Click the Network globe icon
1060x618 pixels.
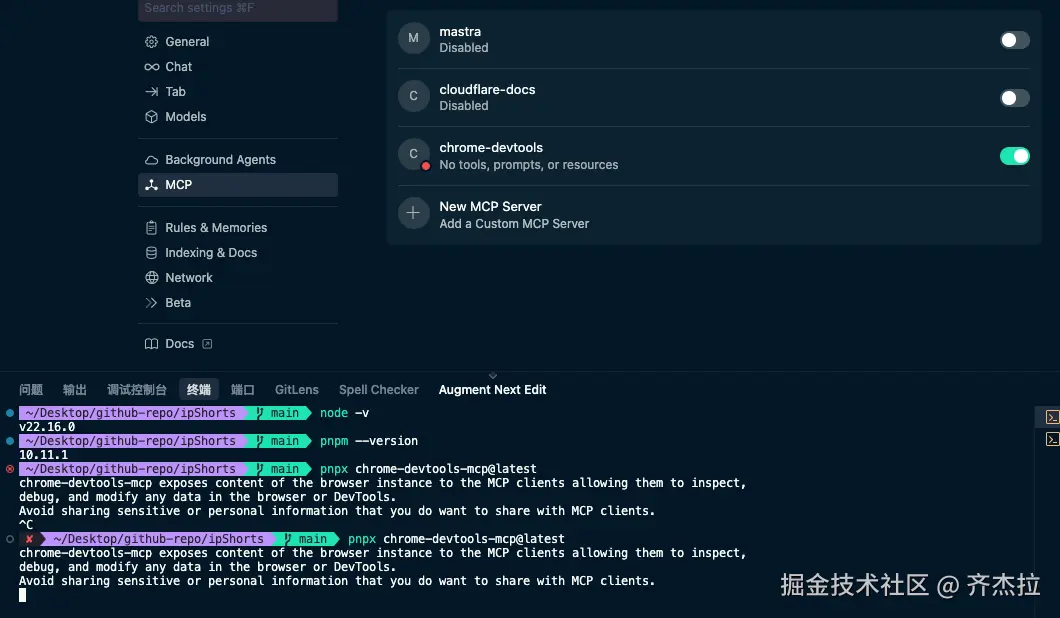pos(151,278)
